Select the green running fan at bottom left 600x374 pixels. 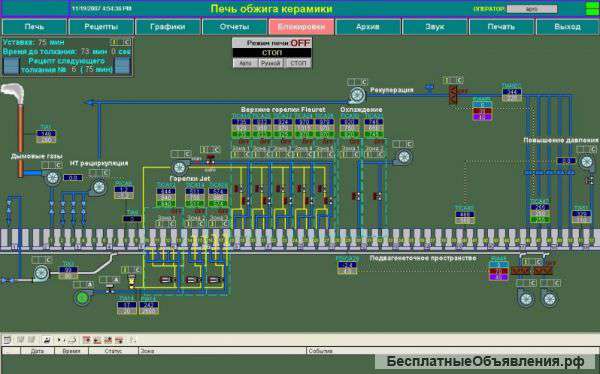[x=82, y=297]
